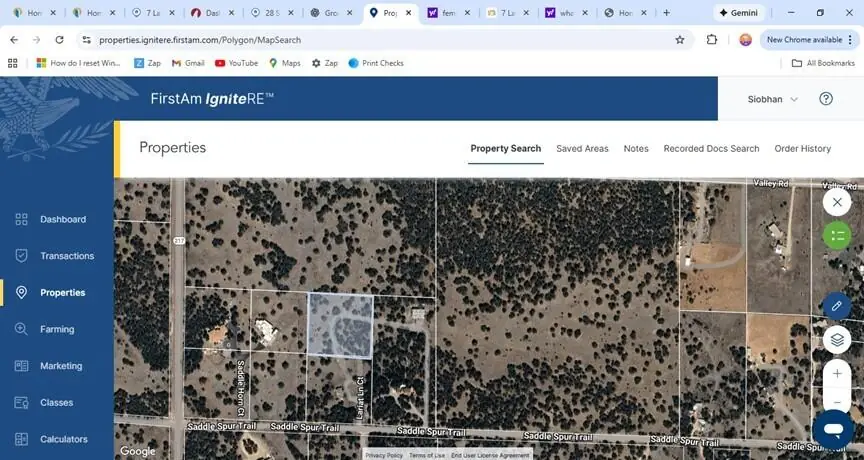Click the map layers icon
Screen dimensions: 864x460
click(x=837, y=340)
